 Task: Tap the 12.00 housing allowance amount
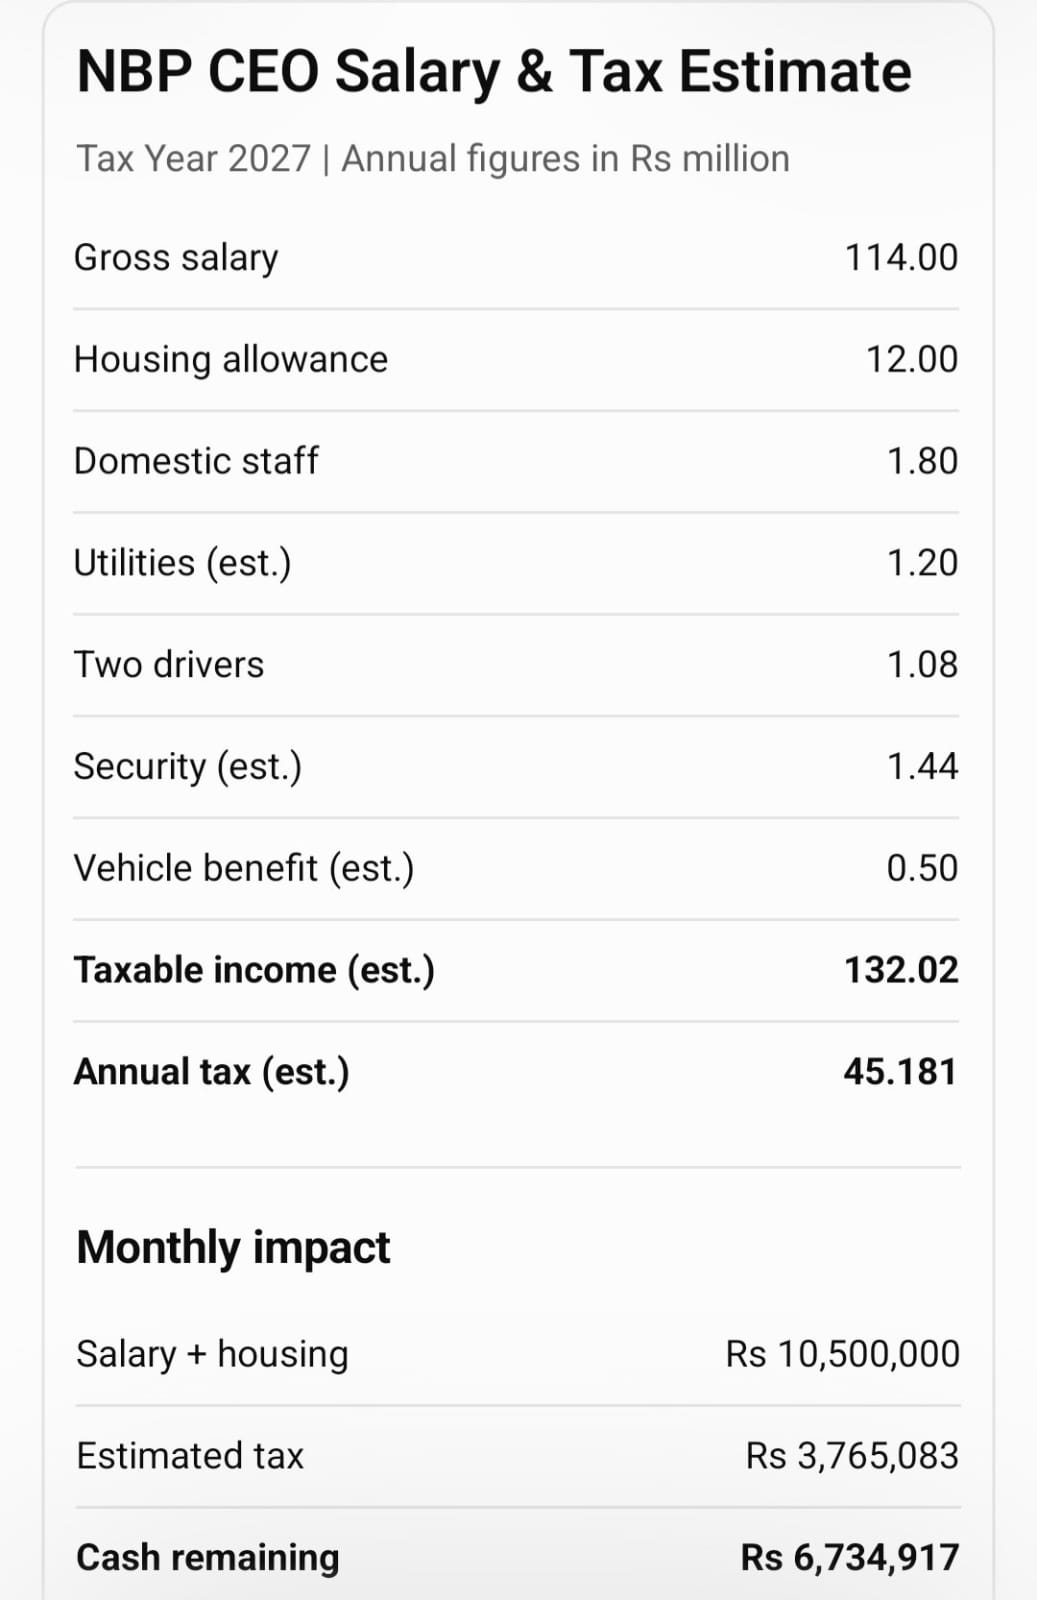pos(912,359)
